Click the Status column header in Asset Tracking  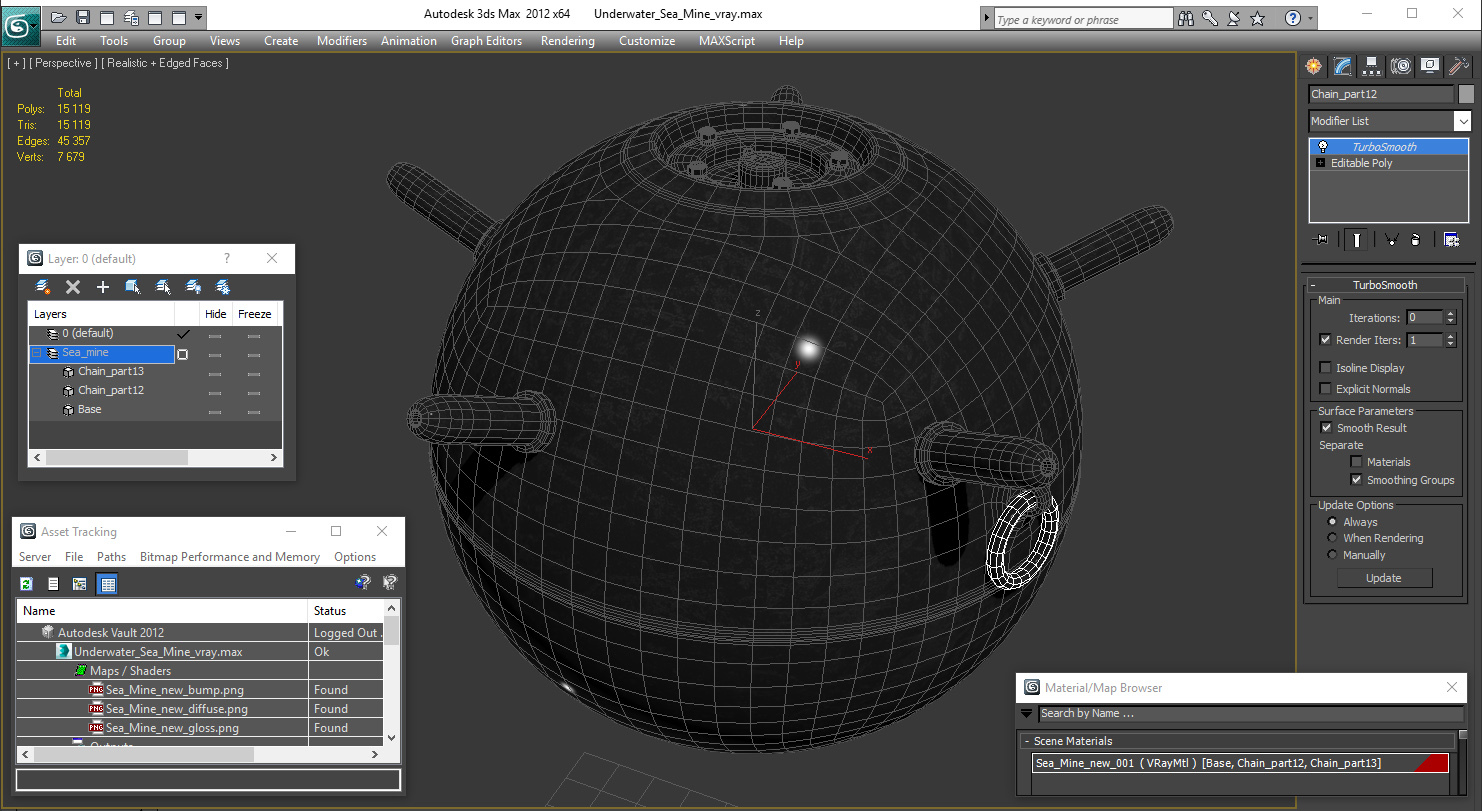(x=345, y=611)
